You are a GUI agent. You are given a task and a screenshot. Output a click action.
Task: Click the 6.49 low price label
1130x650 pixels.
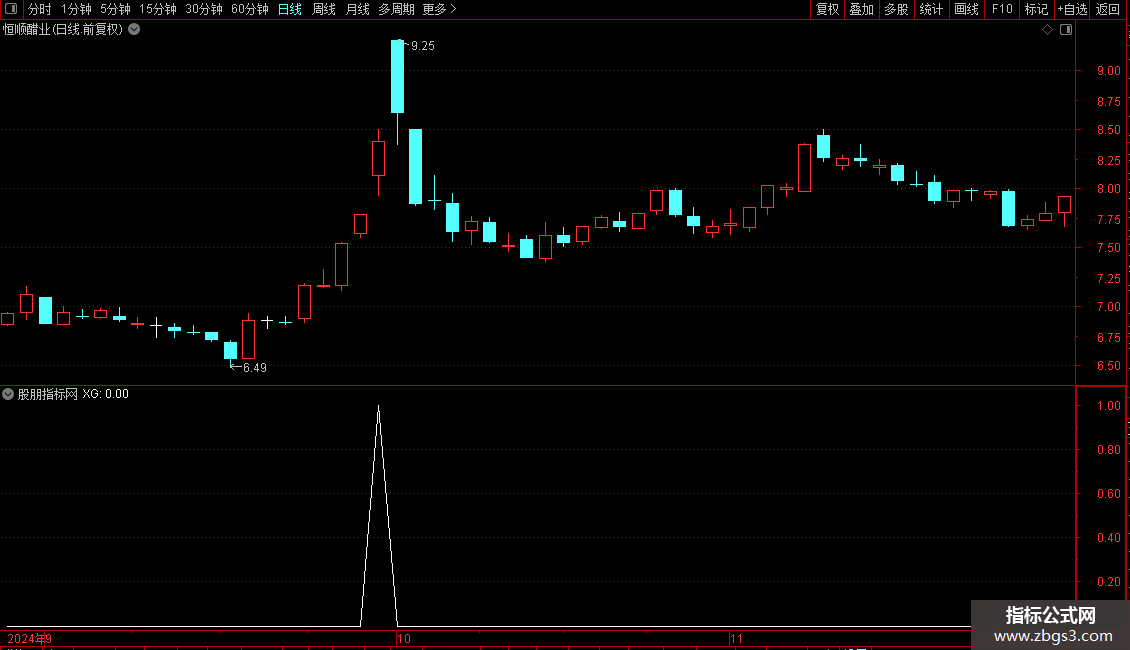click(x=254, y=368)
